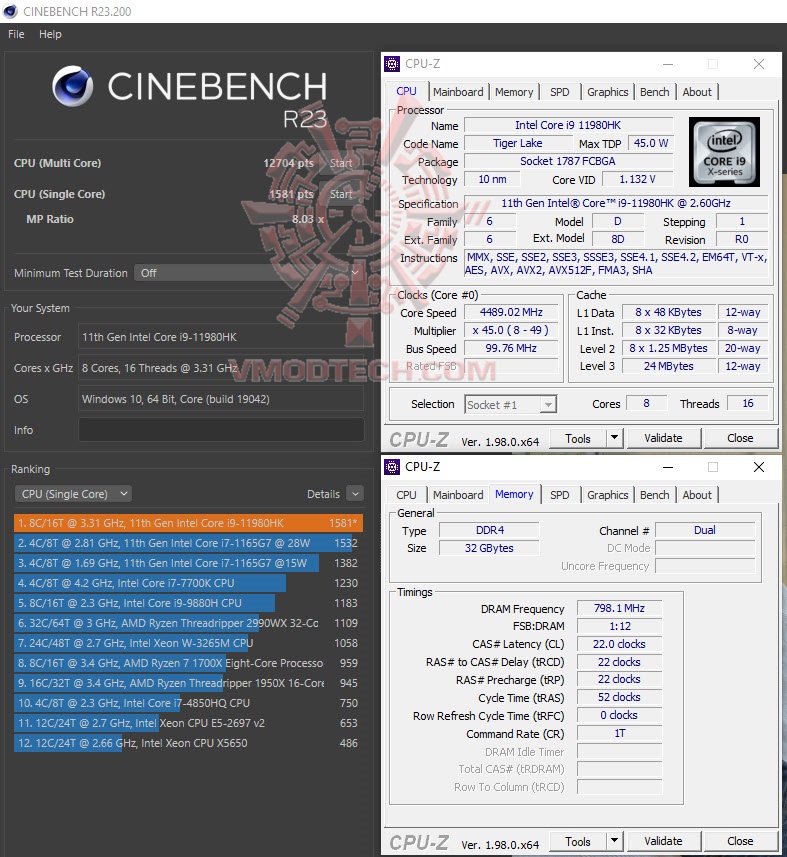Click Tools button in bottom CPU-Z window
The height and width of the screenshot is (857, 787).
click(x=578, y=842)
